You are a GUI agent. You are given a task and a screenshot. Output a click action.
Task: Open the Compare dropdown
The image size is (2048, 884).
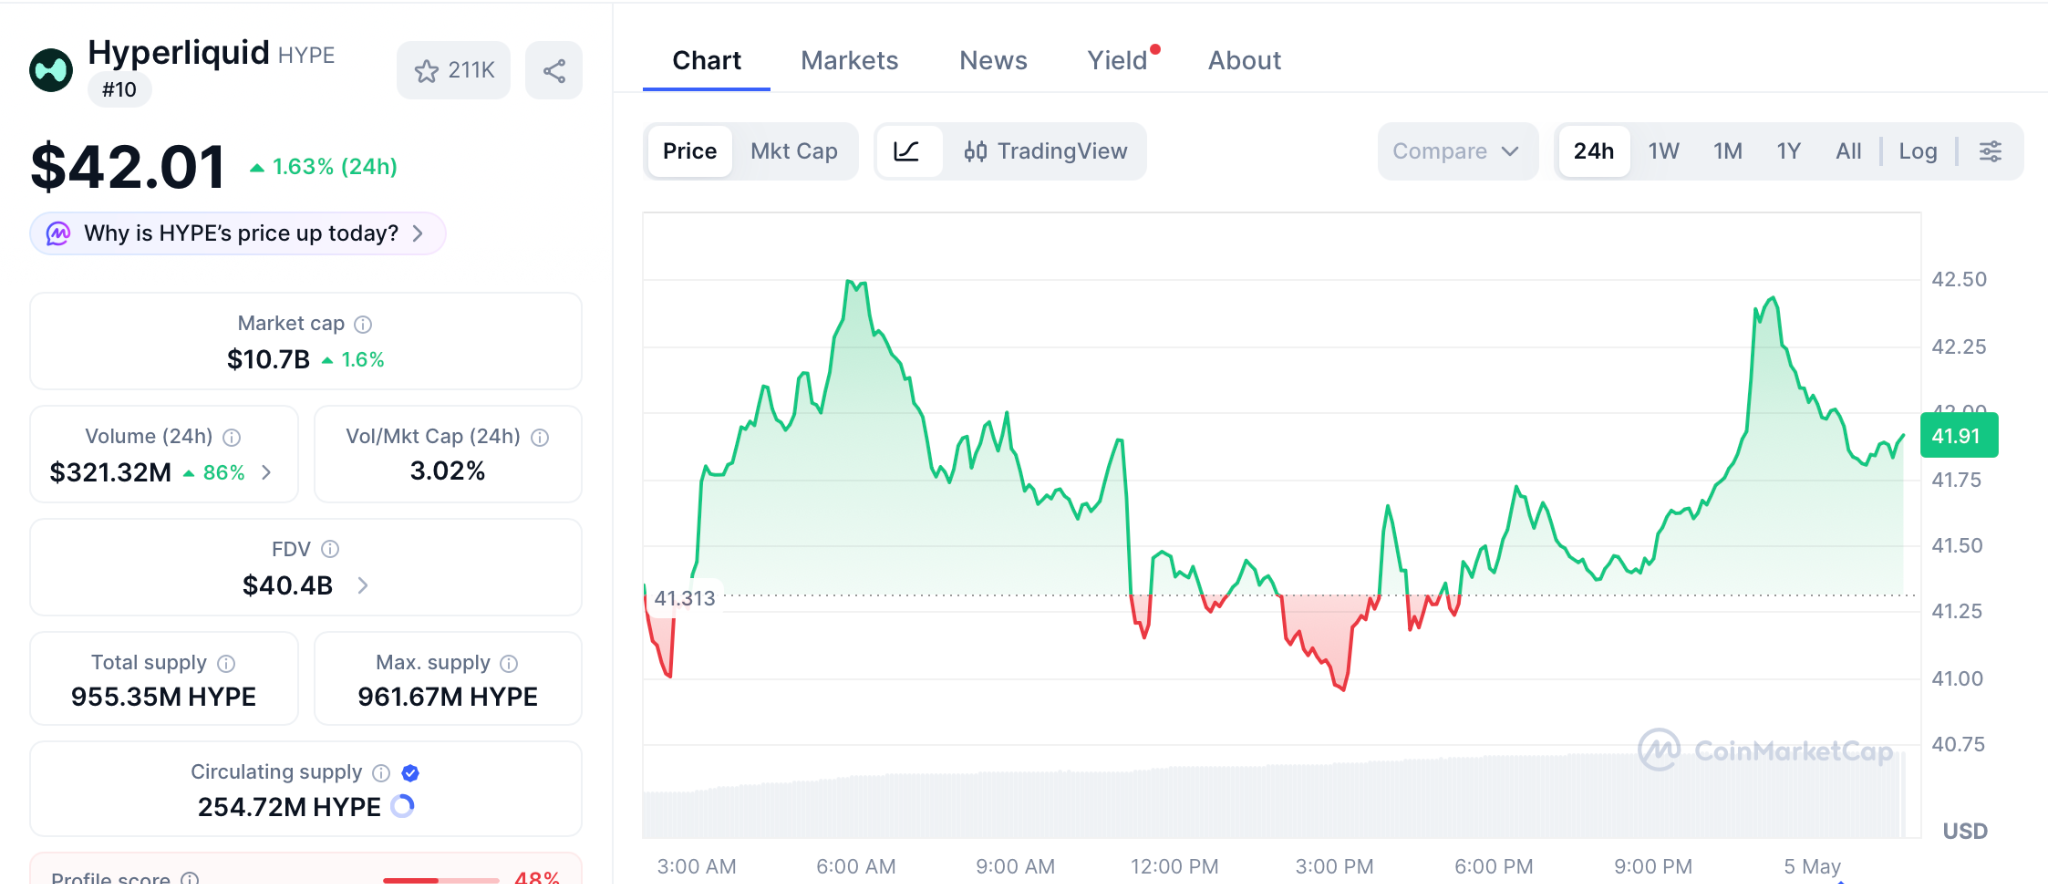(1456, 151)
